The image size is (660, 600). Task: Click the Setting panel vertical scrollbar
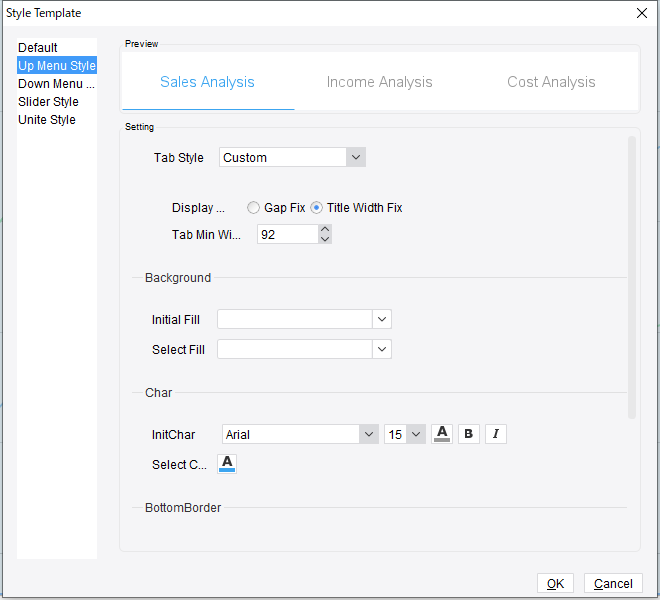pyautogui.click(x=631, y=277)
